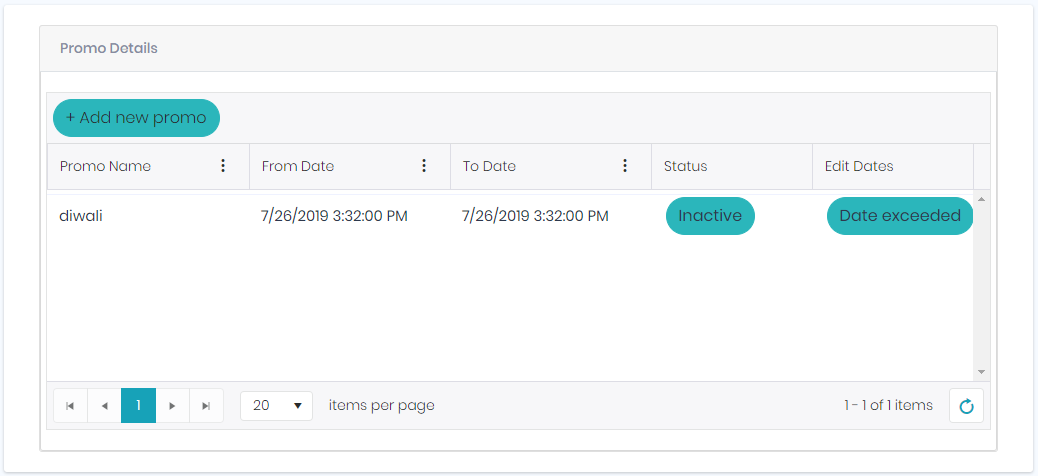Screen dimensions: 1044x476
Task: Sort by Promo Name column header
Action: [106, 166]
